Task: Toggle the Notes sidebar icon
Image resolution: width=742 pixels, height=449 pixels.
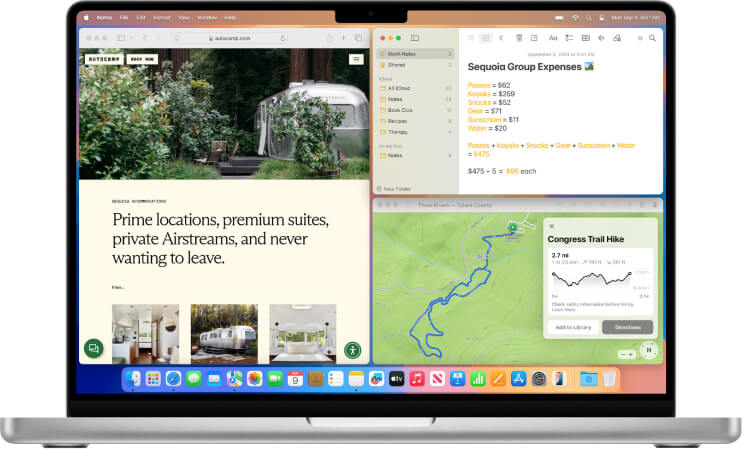Action: point(415,38)
